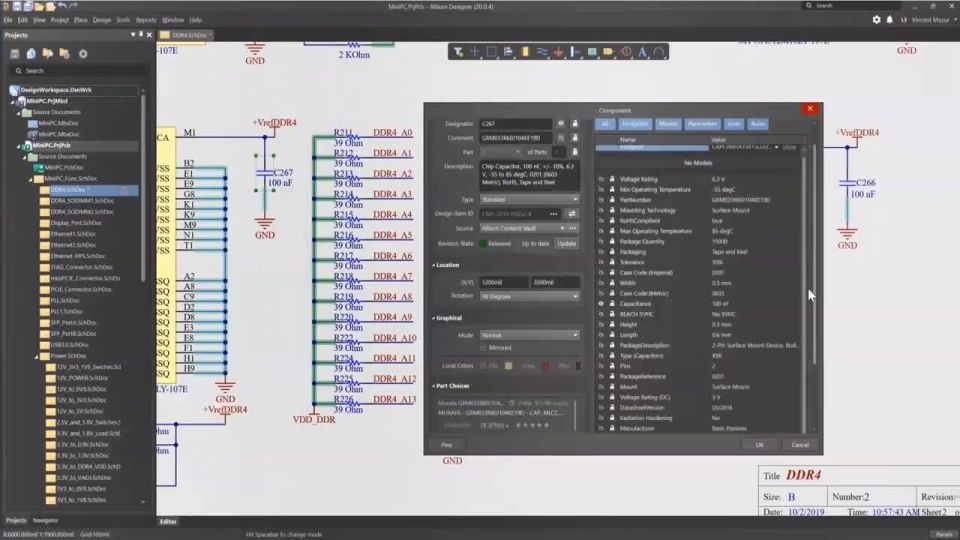Pick the Pins dark color swatch
The height and width of the screenshot is (540, 960).
click(578, 366)
